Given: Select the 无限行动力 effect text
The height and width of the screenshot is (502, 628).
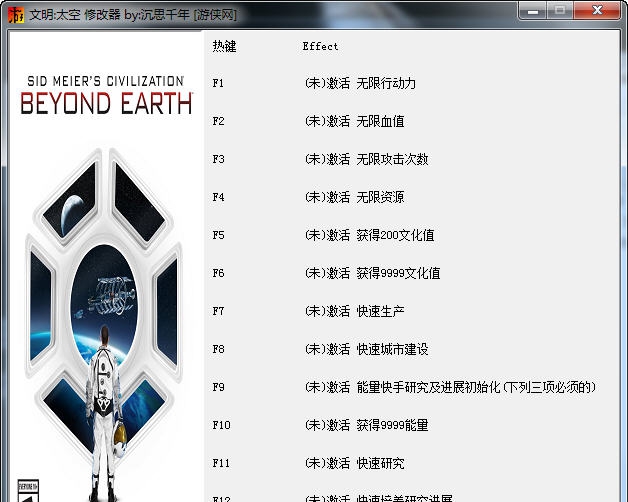Looking at the screenshot, I should tap(386, 83).
